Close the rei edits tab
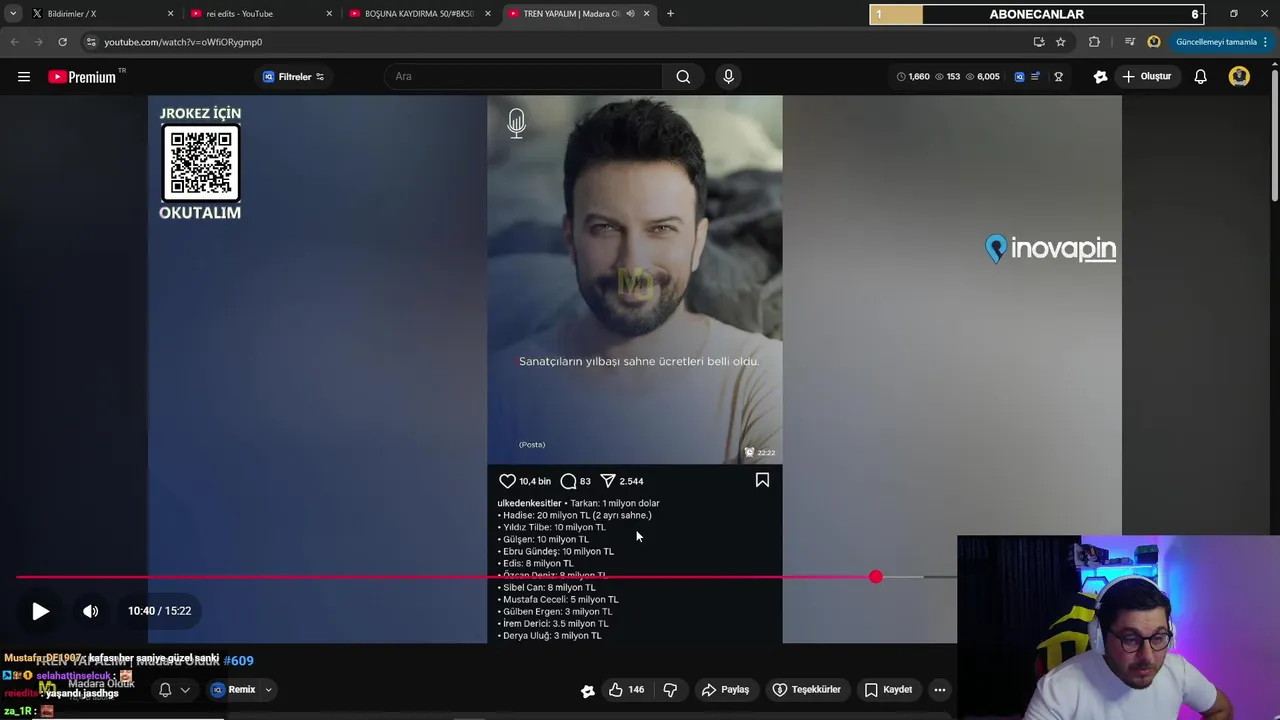This screenshot has height=720, width=1280. tap(329, 14)
